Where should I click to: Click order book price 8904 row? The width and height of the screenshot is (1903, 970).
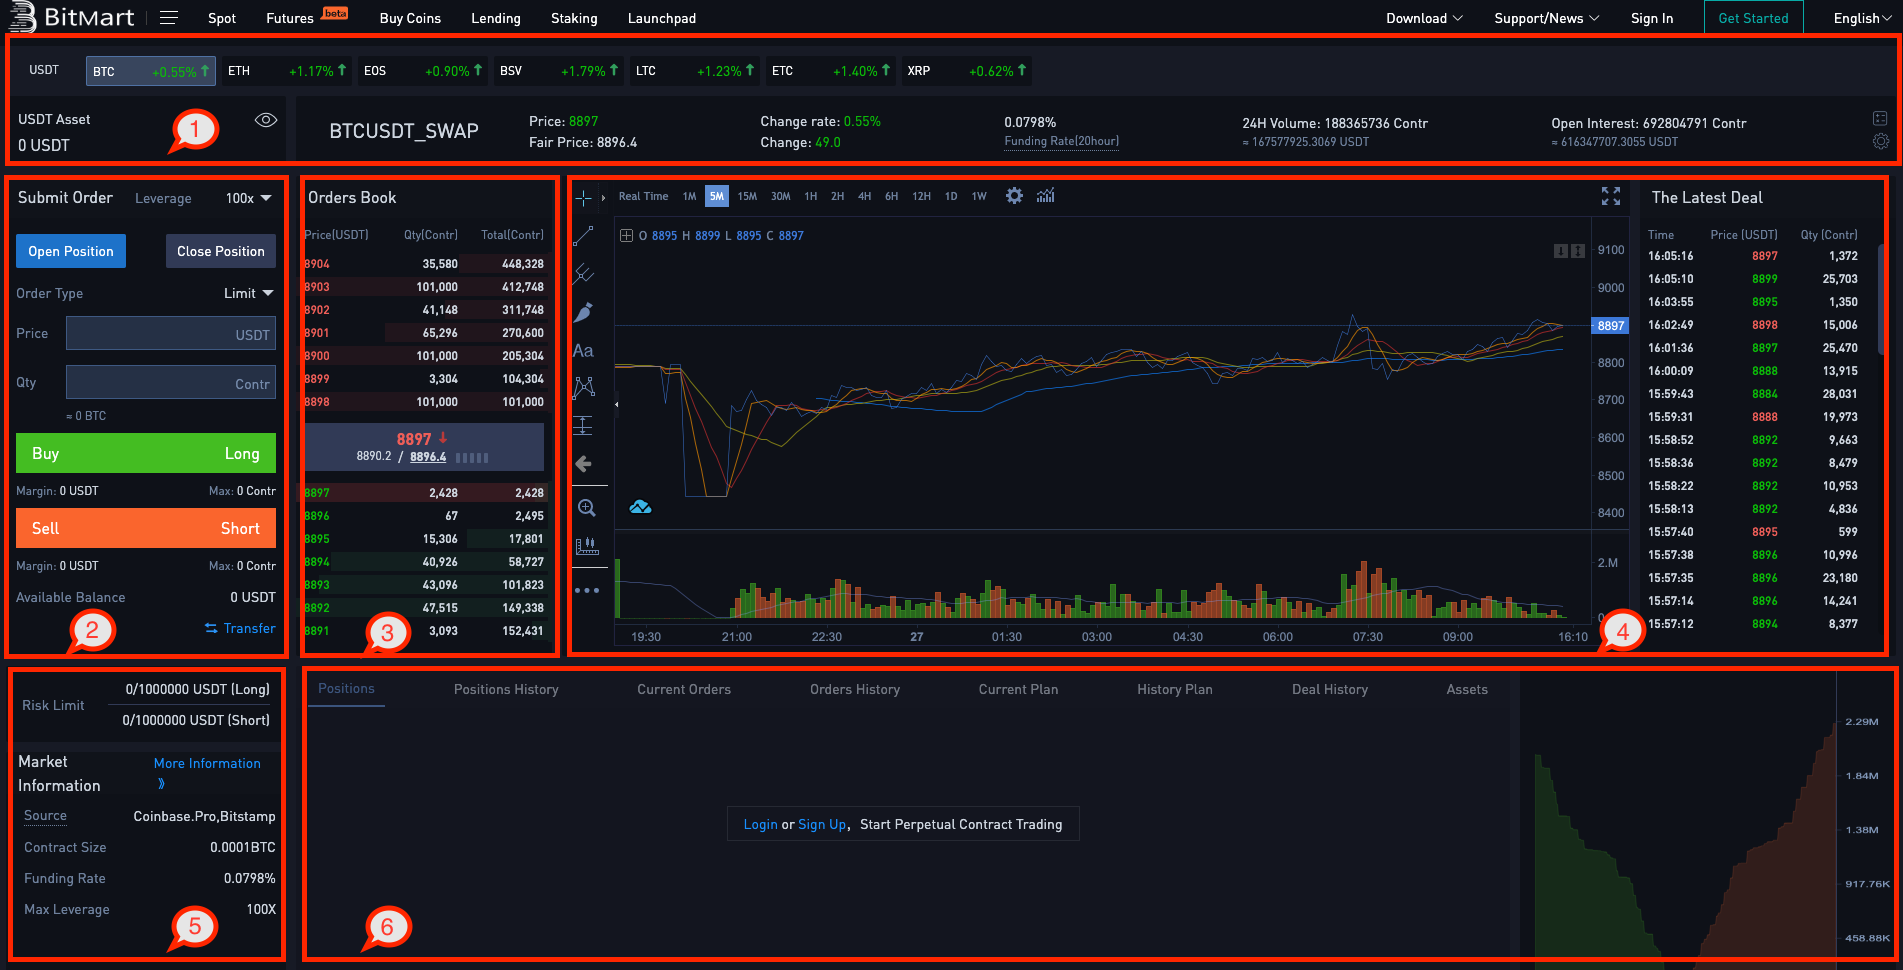coord(425,264)
